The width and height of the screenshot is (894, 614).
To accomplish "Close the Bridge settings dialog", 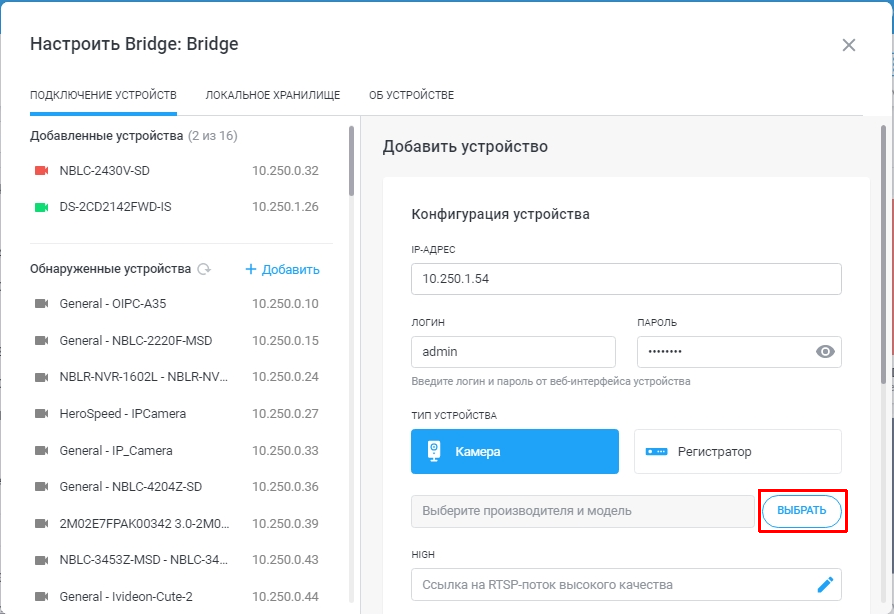I will [x=849, y=45].
